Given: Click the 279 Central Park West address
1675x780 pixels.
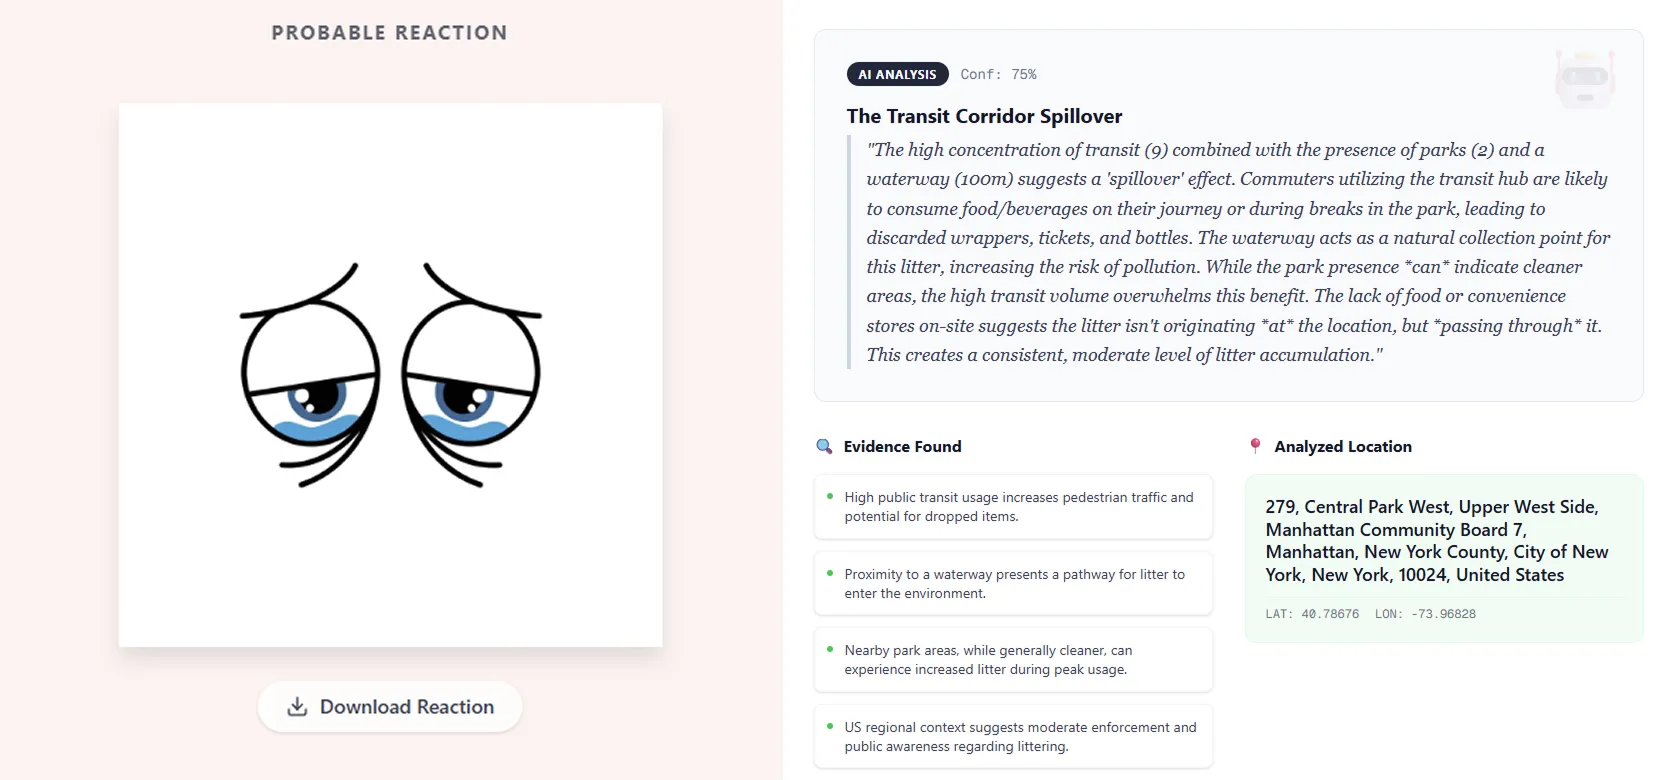Looking at the screenshot, I should coord(1436,541).
